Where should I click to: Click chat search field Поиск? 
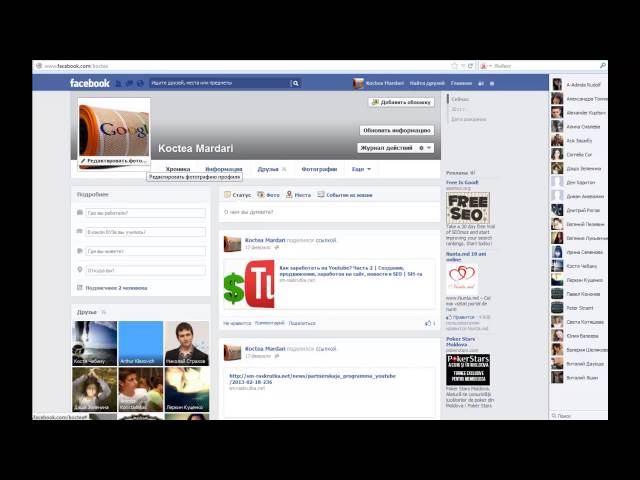[578, 416]
